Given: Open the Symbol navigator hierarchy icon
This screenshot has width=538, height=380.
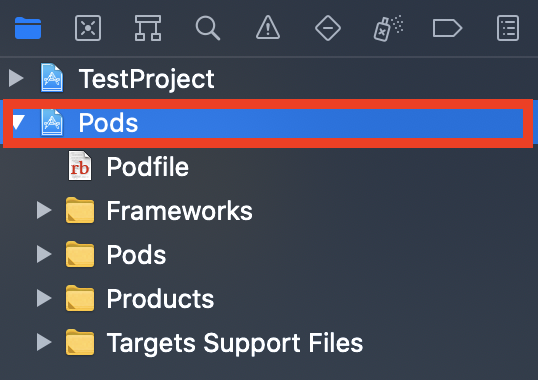Looking at the screenshot, I should [148, 28].
